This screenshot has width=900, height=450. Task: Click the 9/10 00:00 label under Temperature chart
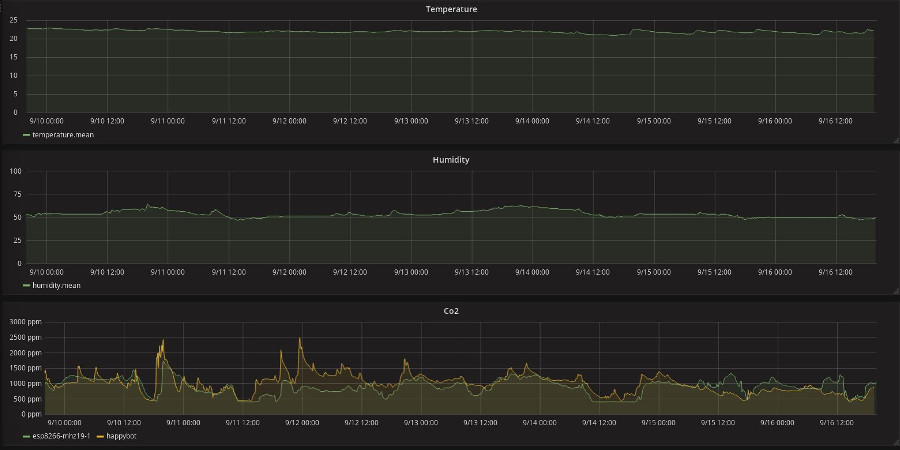pyautogui.click(x=46, y=121)
